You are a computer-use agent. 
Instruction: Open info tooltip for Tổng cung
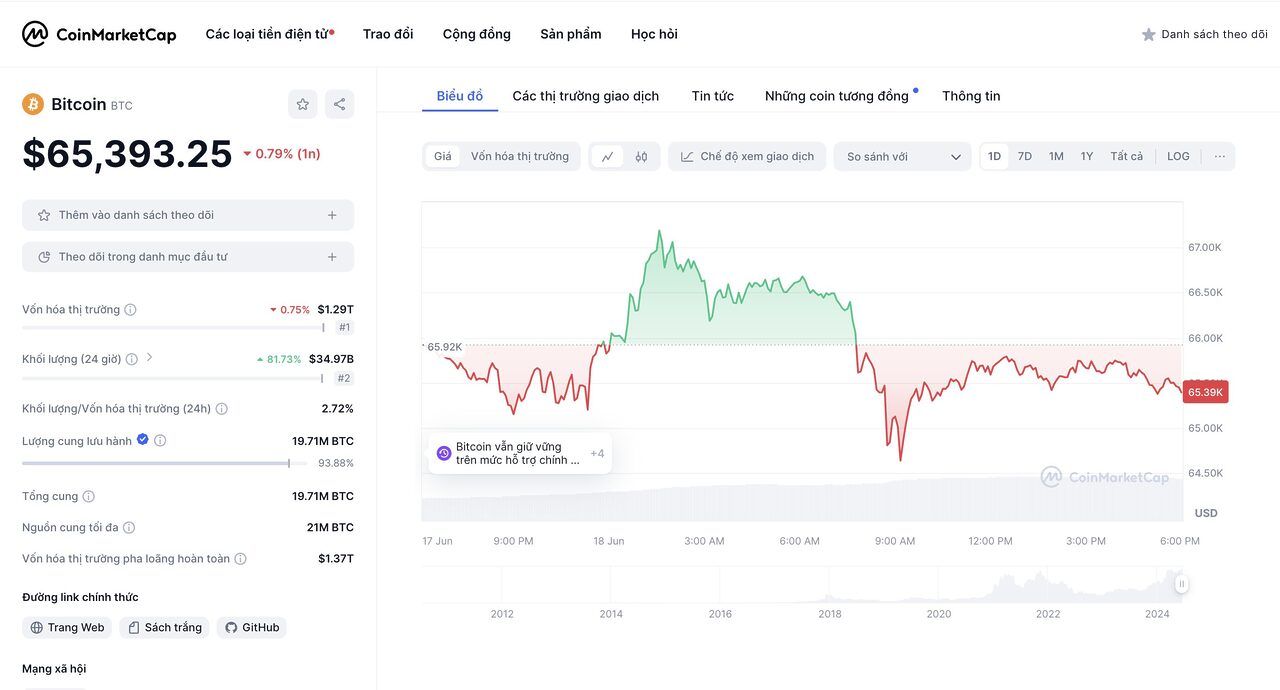(88, 497)
